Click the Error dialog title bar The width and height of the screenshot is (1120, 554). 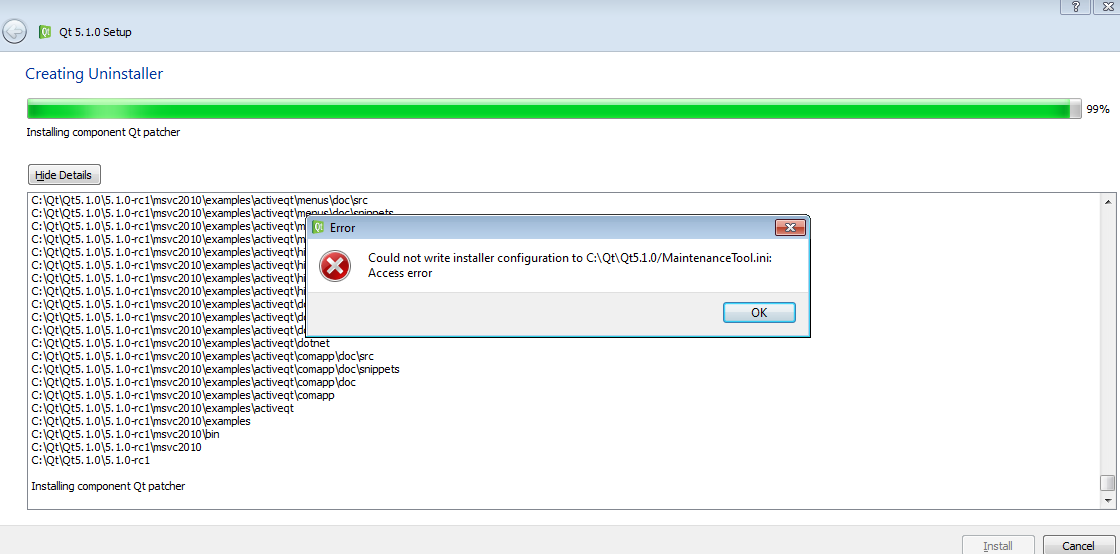click(550, 228)
